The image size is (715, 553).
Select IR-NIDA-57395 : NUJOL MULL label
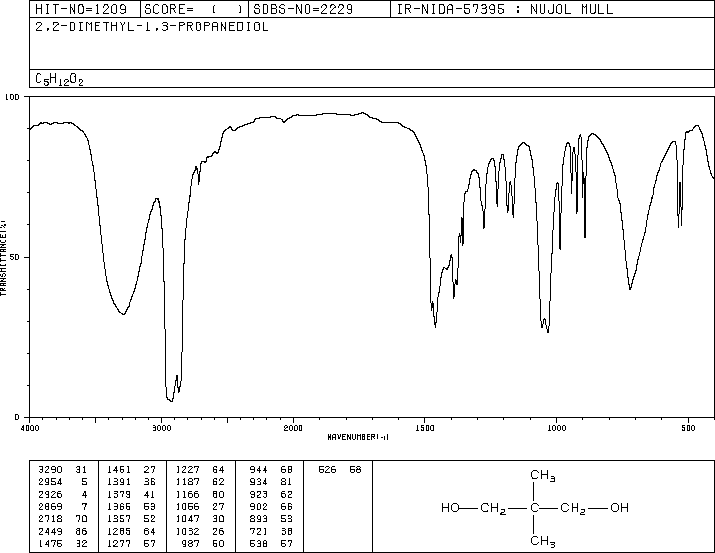pyautogui.click(x=505, y=9)
